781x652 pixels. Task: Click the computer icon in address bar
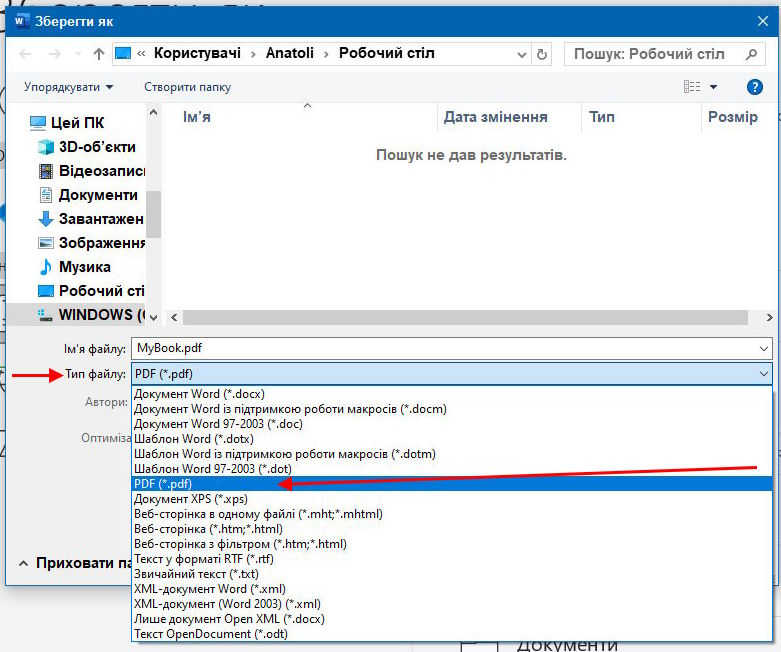point(123,53)
